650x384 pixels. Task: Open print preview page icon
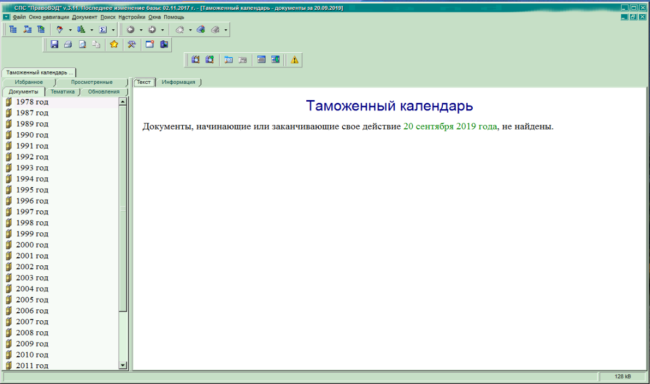pos(82,44)
